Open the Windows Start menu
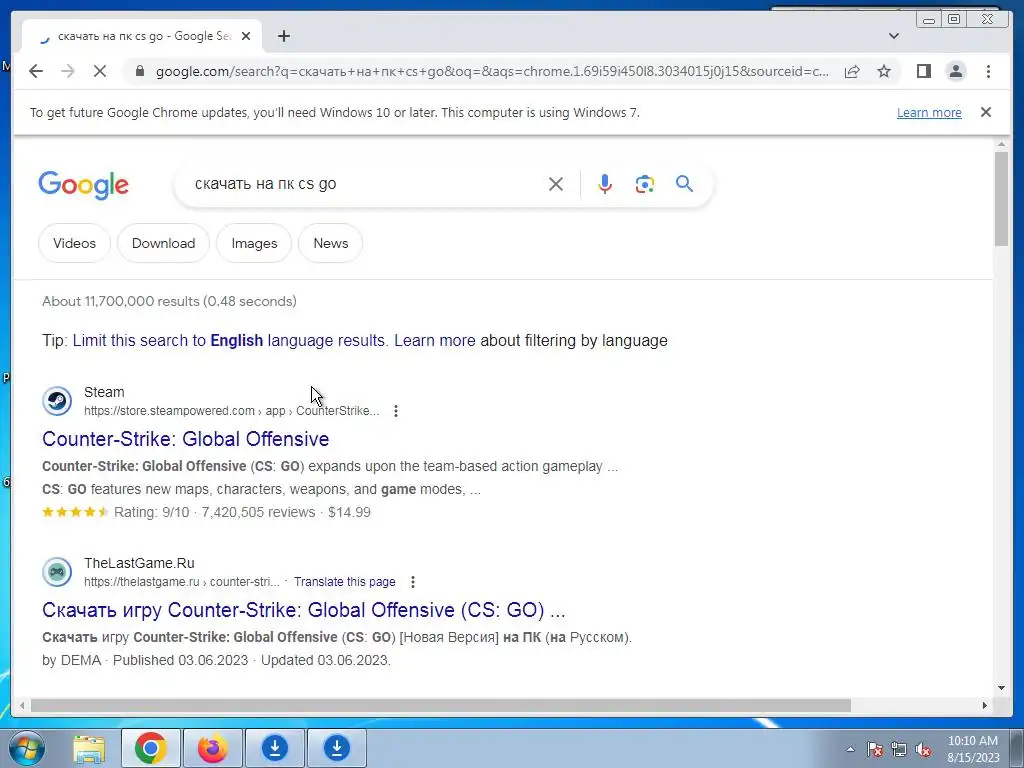The width and height of the screenshot is (1024, 768). (26, 748)
